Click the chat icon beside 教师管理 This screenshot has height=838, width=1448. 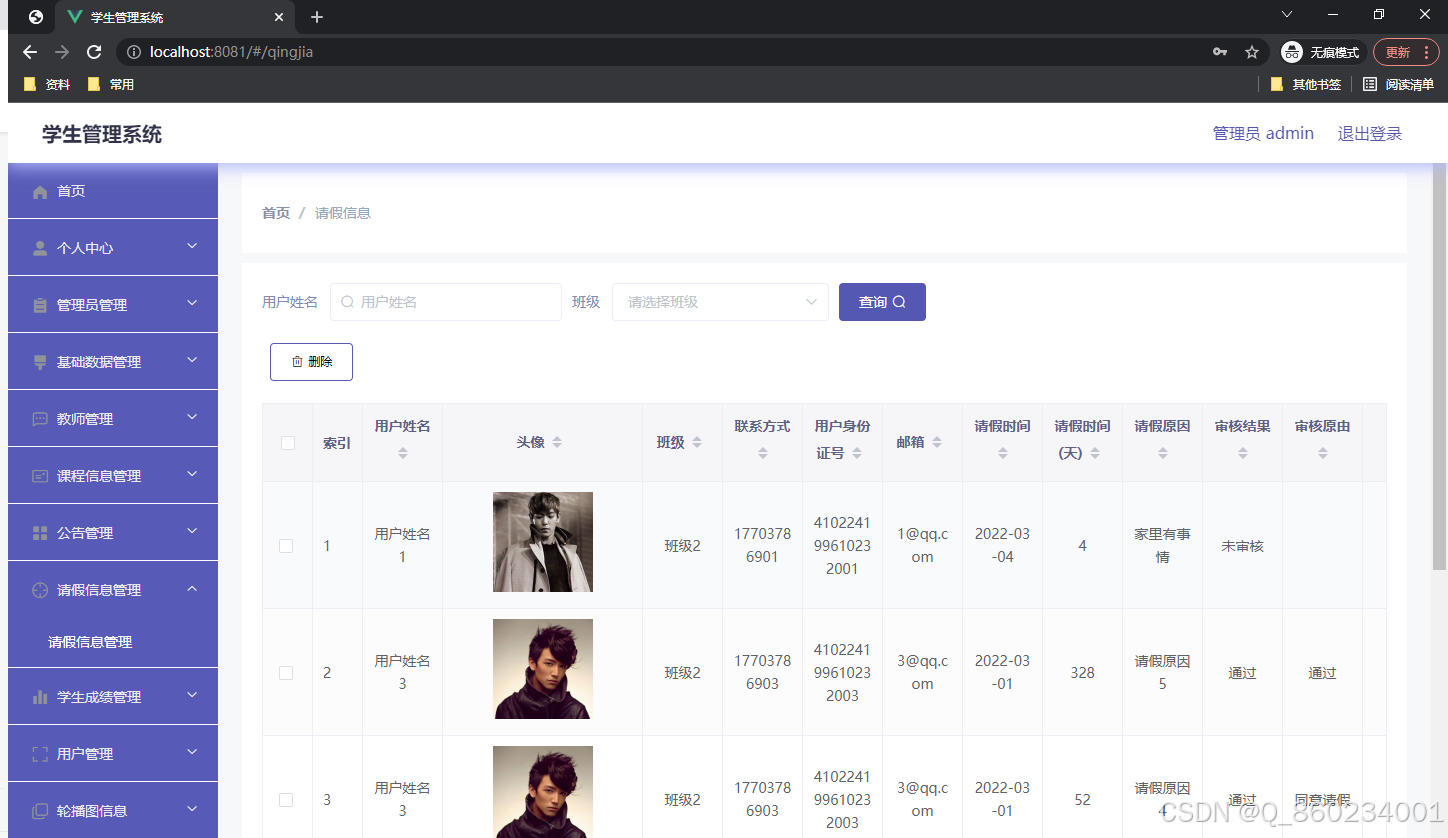[x=40, y=419]
